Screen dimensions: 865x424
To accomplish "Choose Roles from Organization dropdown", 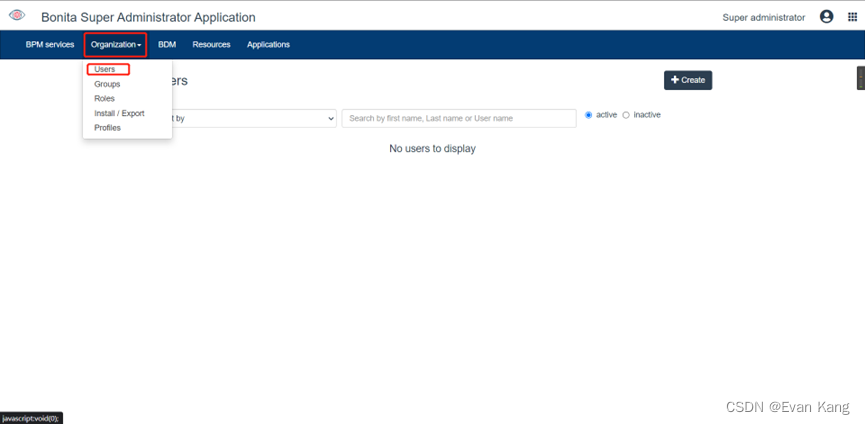I will (x=104, y=99).
